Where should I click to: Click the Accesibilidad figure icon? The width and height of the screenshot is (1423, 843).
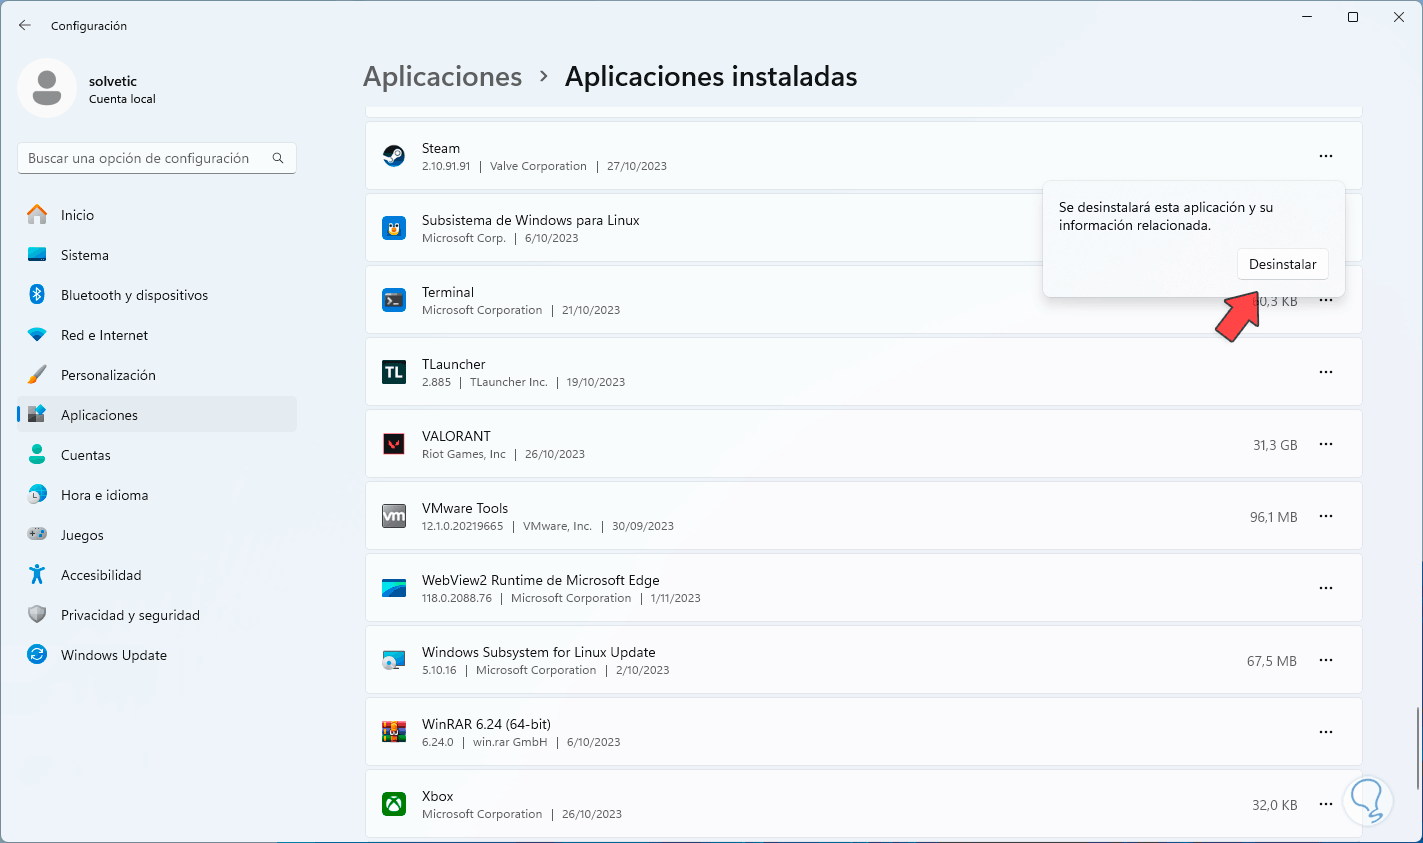tap(37, 575)
